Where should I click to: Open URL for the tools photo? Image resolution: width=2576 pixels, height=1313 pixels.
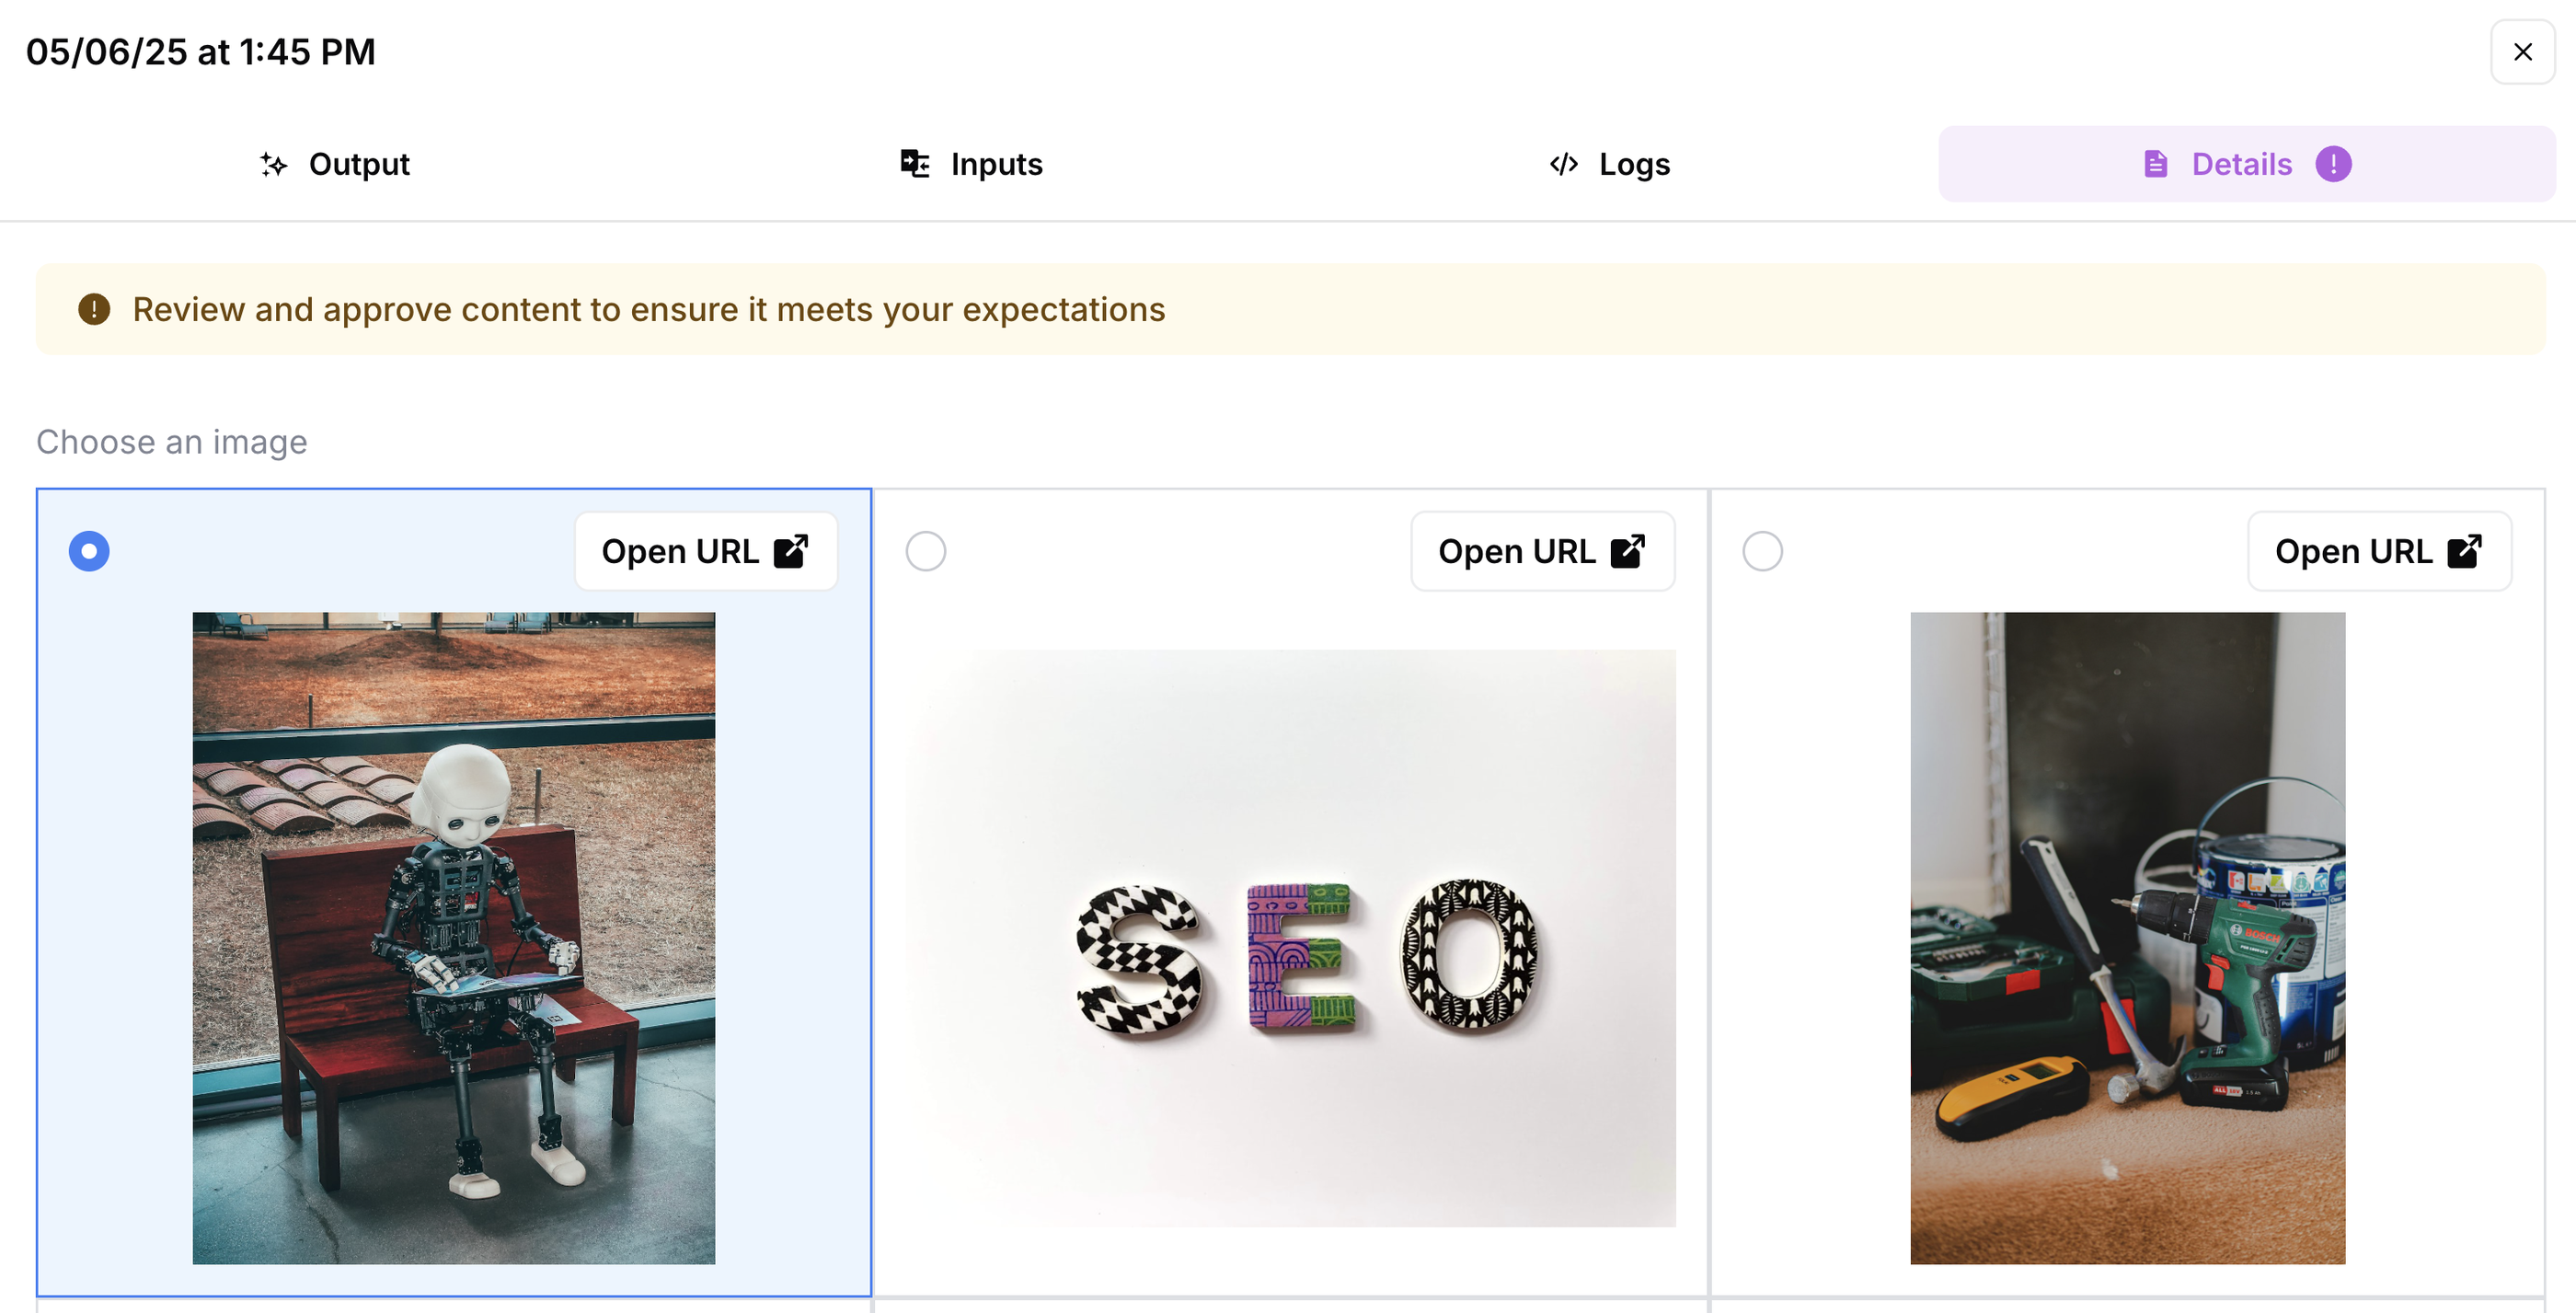[x=2380, y=550]
